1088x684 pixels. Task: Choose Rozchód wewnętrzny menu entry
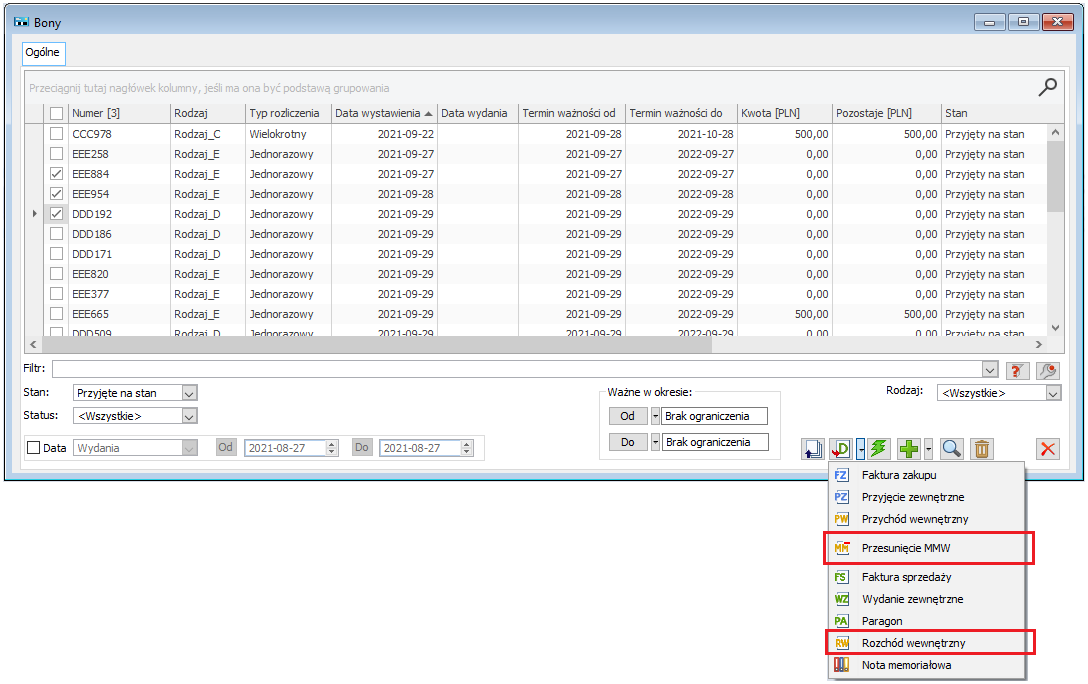pos(913,642)
